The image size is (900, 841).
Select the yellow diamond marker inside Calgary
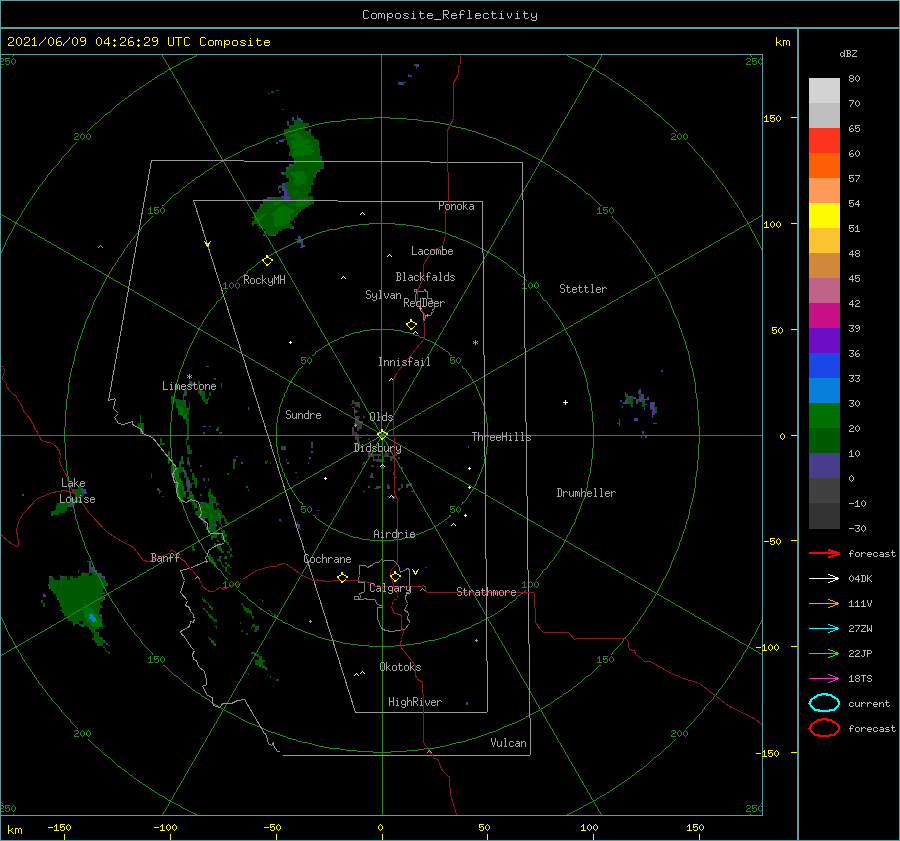click(395, 576)
